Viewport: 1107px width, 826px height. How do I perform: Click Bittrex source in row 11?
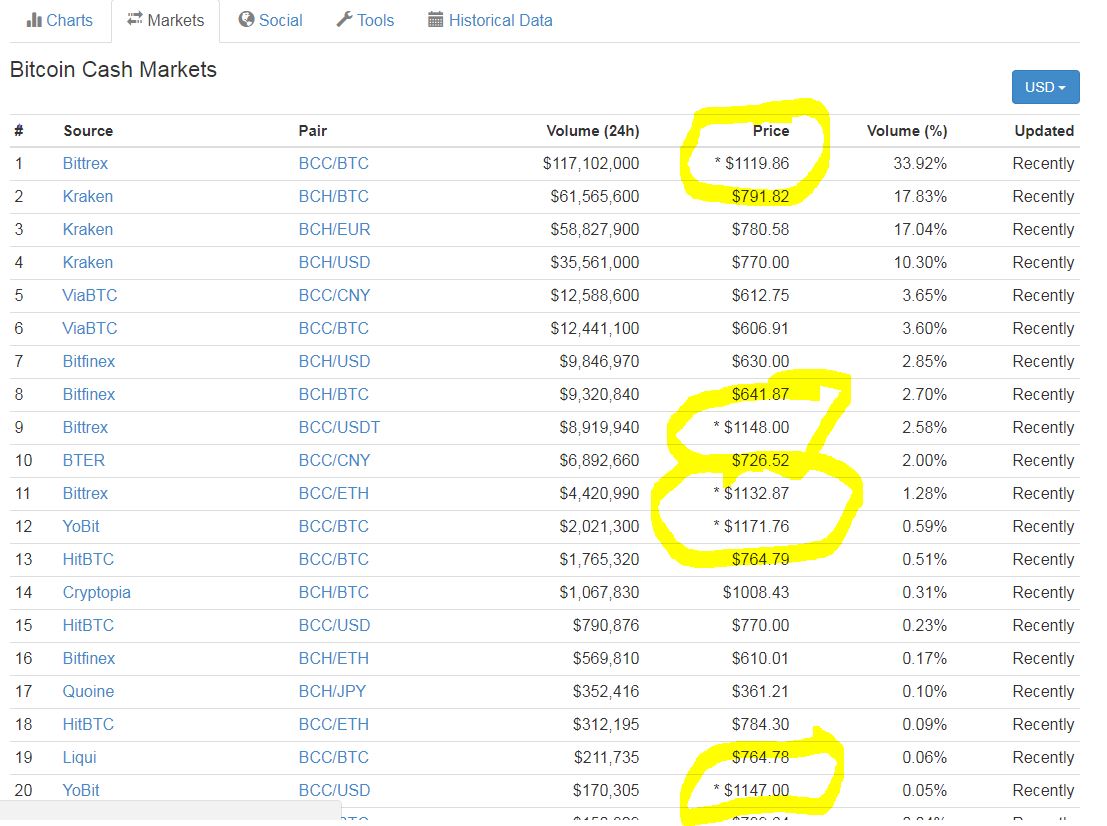pos(85,493)
